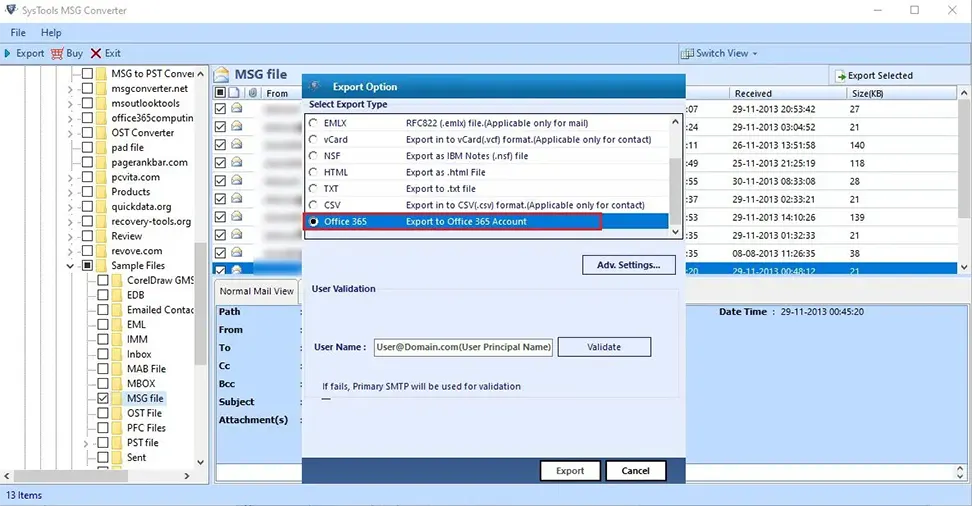This screenshot has height=506, width=972.
Task: Click the folder icon next to pcvita.com
Action: click(x=102, y=177)
